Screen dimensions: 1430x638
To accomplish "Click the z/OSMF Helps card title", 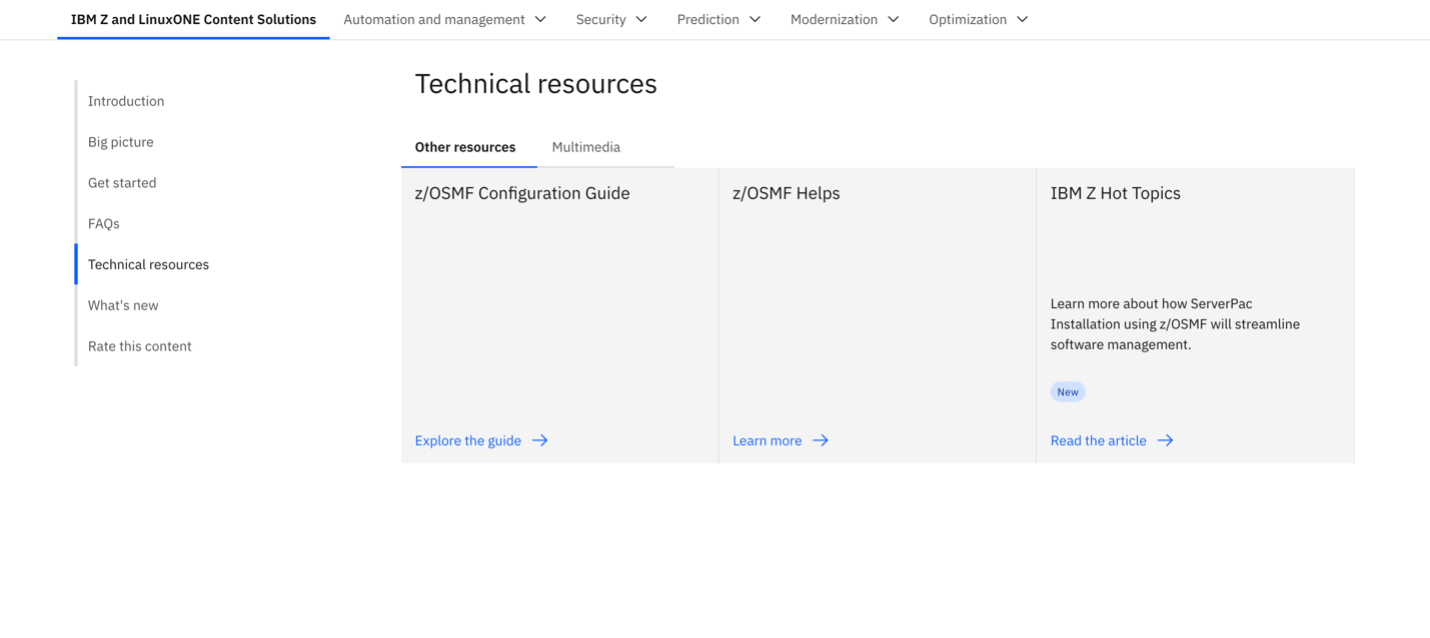I will (786, 194).
